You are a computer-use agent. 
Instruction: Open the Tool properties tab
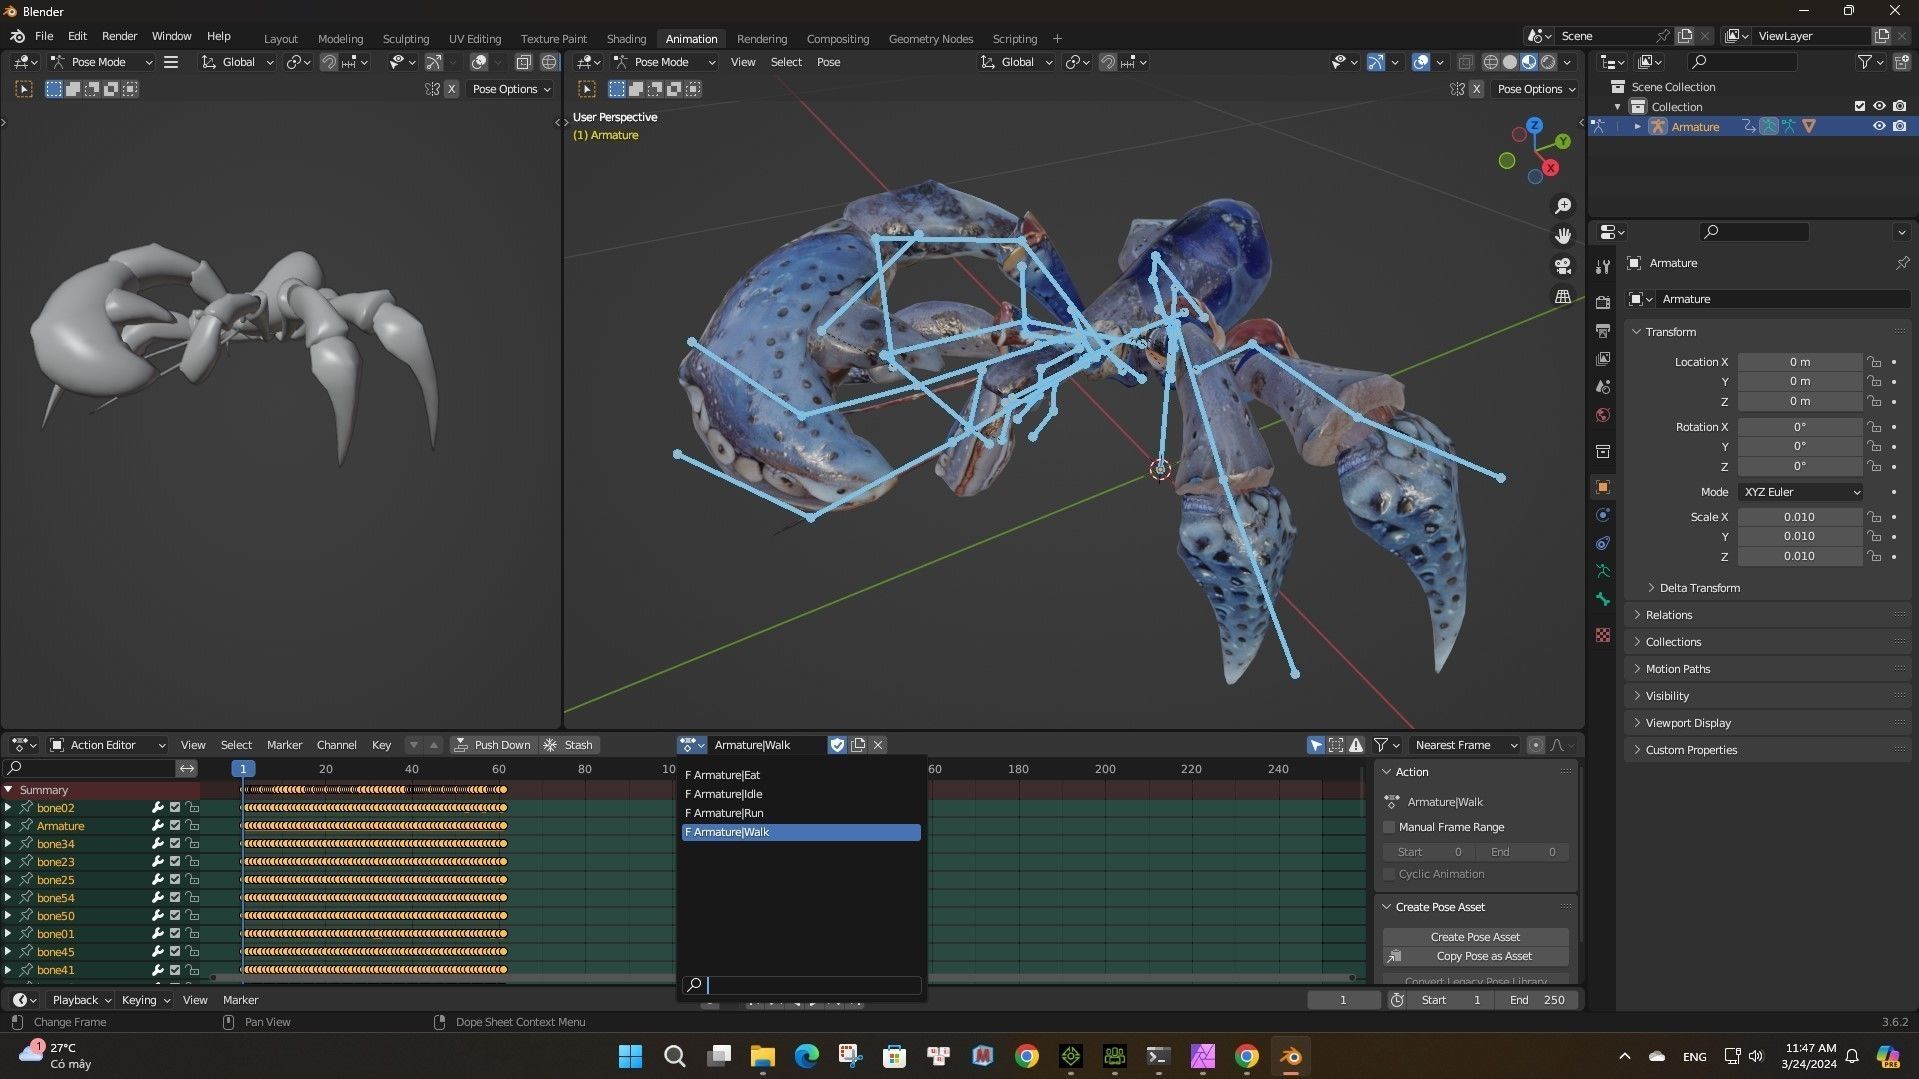click(x=1603, y=266)
